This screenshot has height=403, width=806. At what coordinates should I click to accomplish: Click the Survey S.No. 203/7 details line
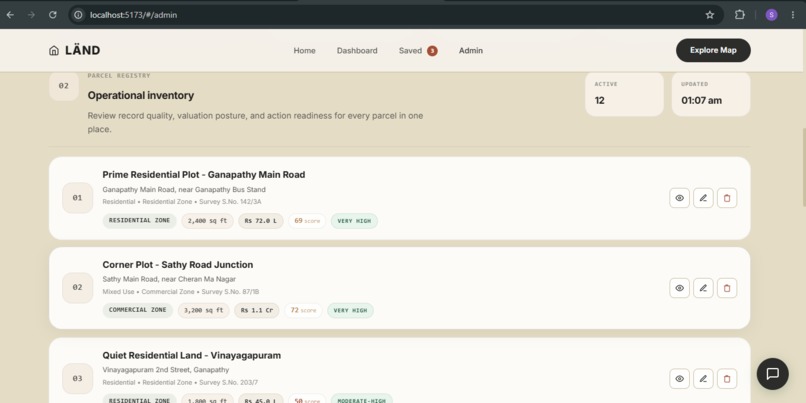(180, 382)
